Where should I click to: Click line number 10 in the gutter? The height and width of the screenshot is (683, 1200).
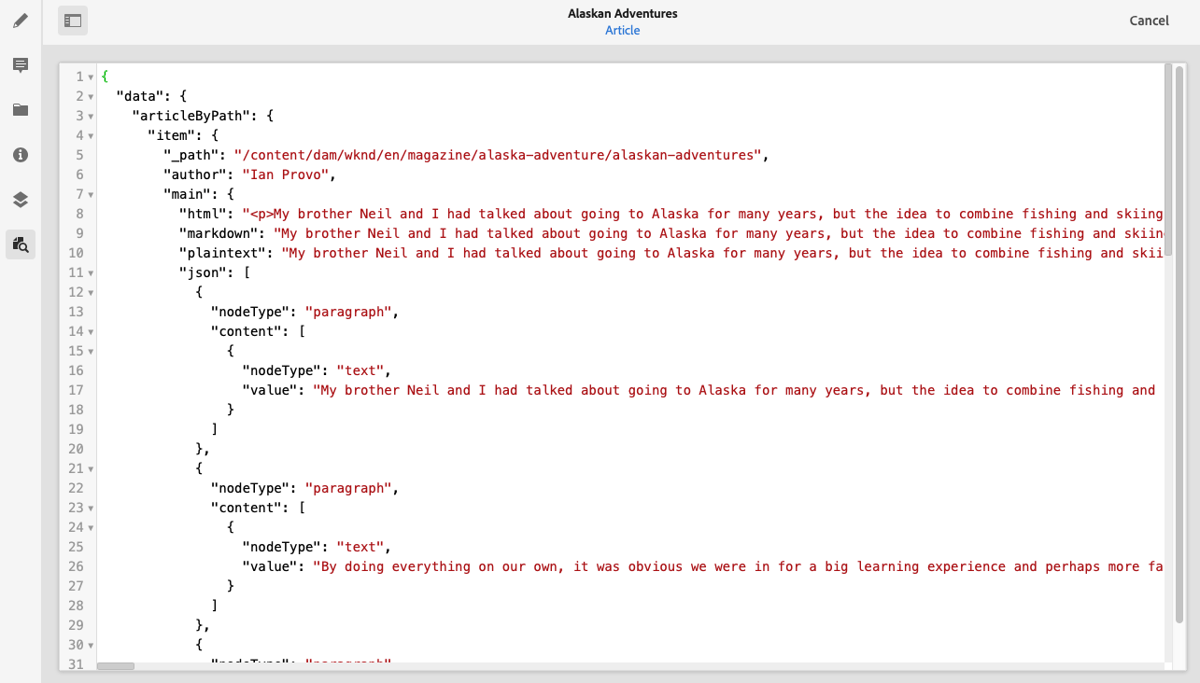click(x=76, y=253)
